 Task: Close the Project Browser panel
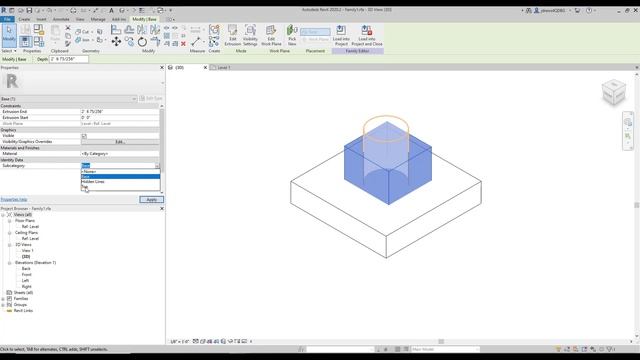(x=162, y=209)
